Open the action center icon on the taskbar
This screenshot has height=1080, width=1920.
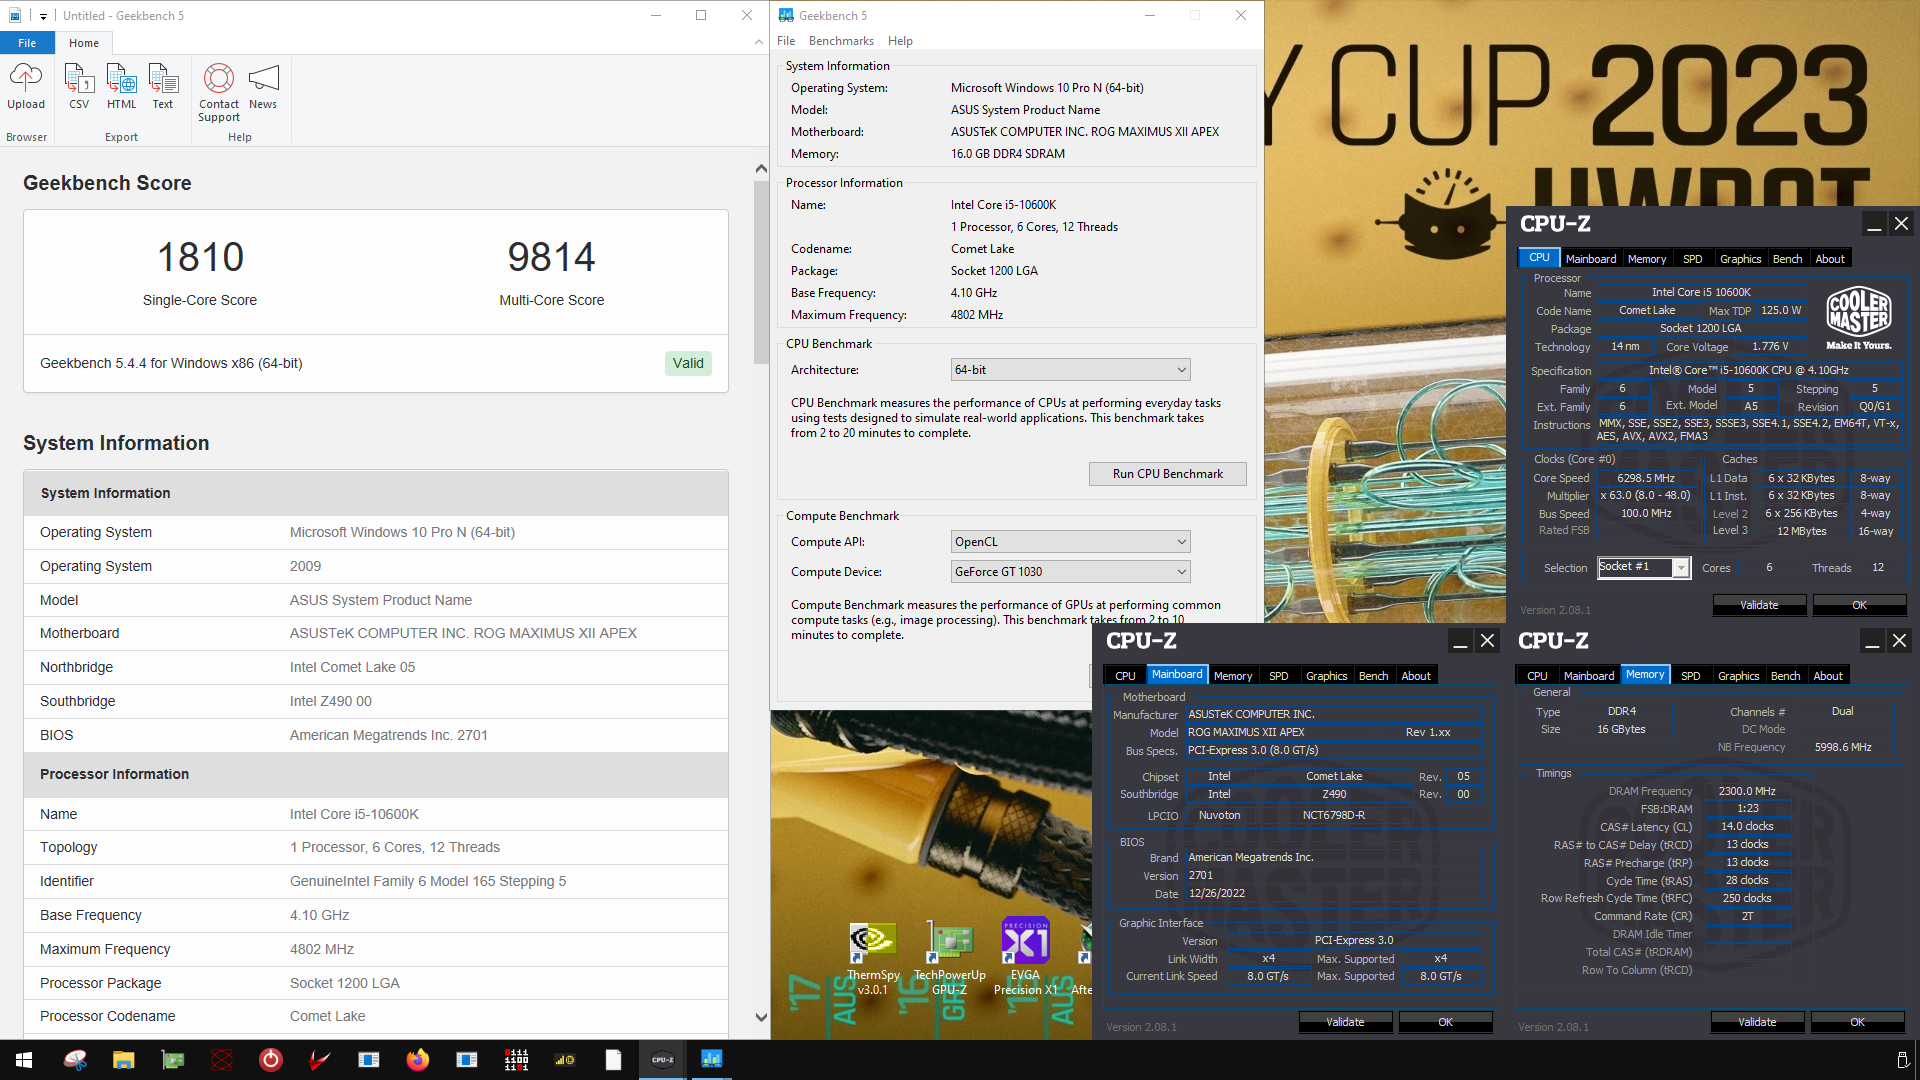(x=1902, y=1060)
